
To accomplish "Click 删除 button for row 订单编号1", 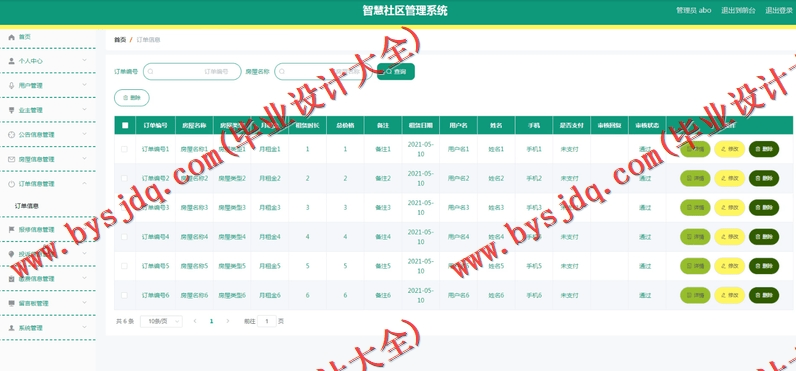I will pyautogui.click(x=764, y=149).
